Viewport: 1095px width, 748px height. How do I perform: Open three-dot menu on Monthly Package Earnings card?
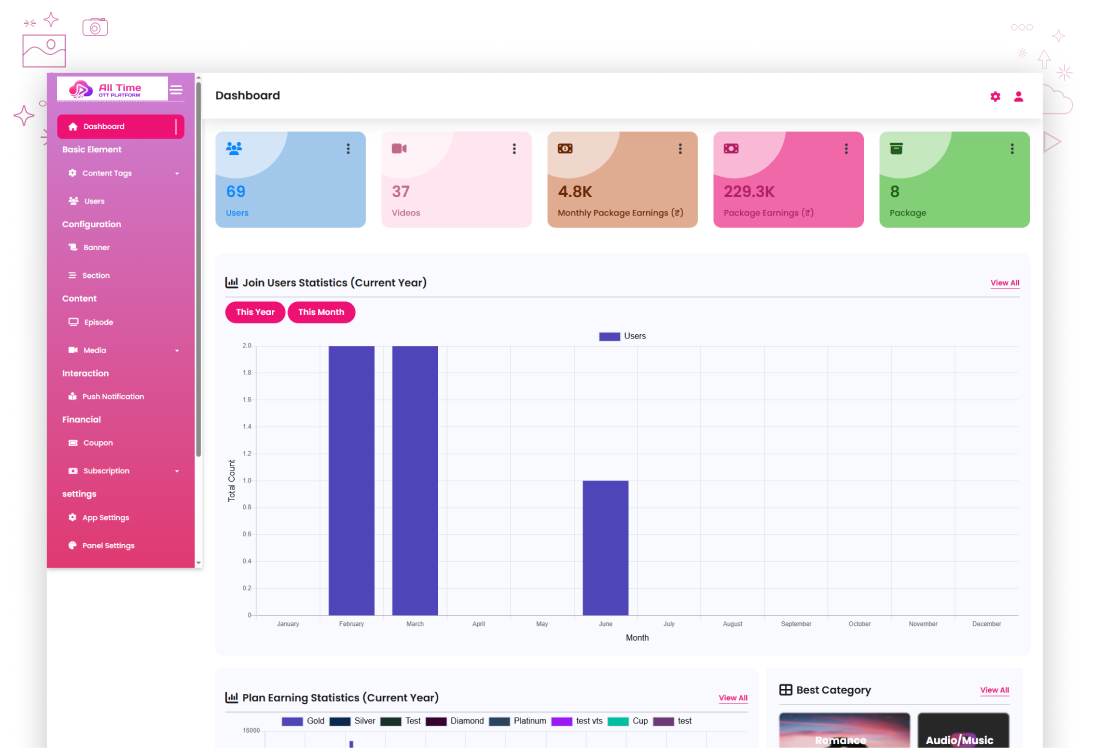pyautogui.click(x=680, y=149)
